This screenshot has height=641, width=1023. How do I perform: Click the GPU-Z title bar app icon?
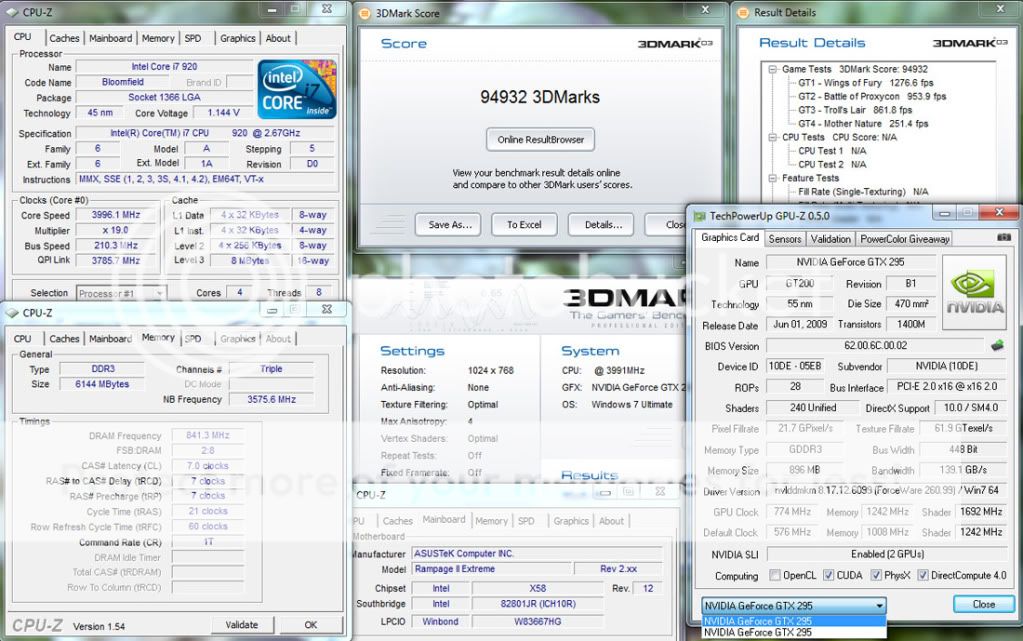pos(700,215)
